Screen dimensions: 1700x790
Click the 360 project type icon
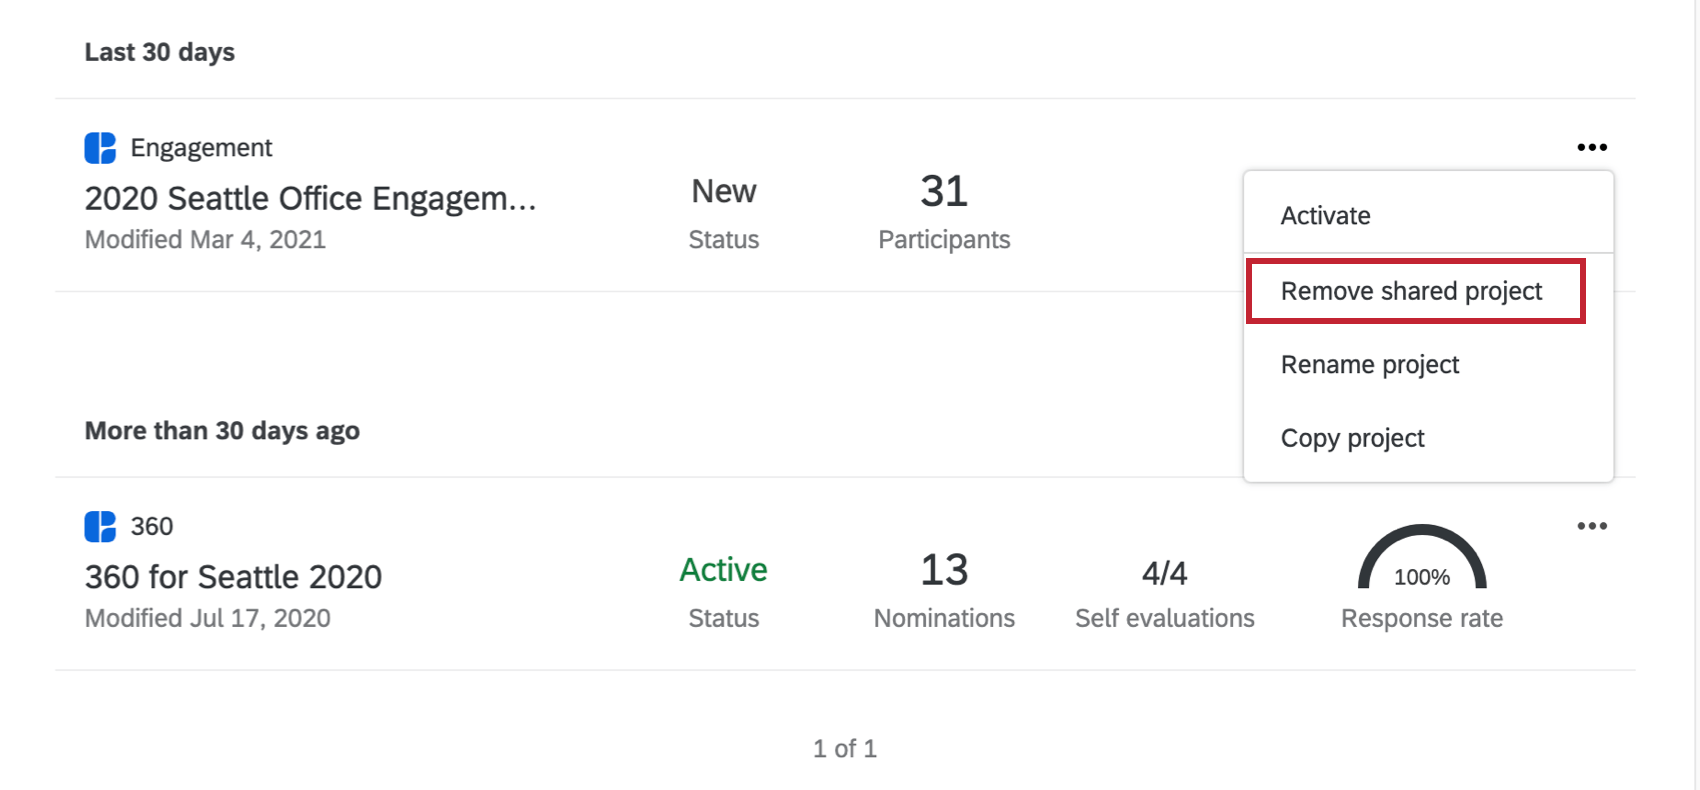(x=100, y=526)
